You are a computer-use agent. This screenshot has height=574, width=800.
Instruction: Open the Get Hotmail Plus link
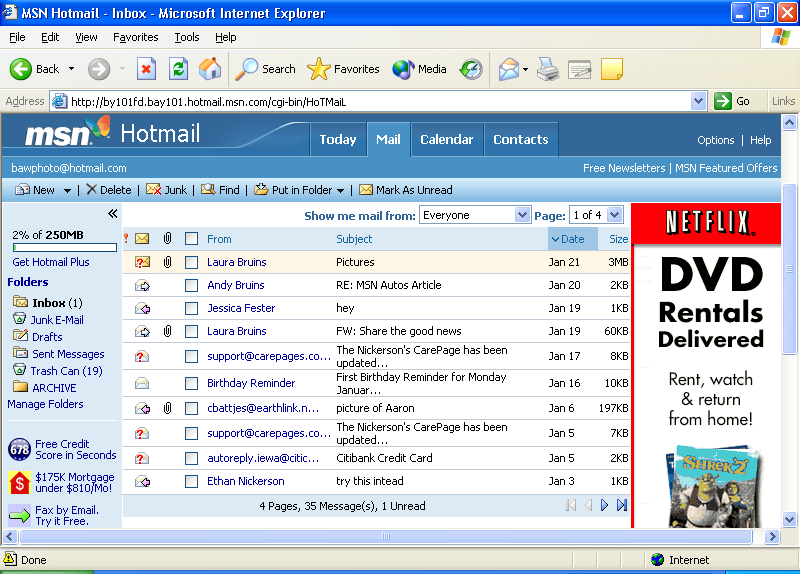(x=51, y=262)
